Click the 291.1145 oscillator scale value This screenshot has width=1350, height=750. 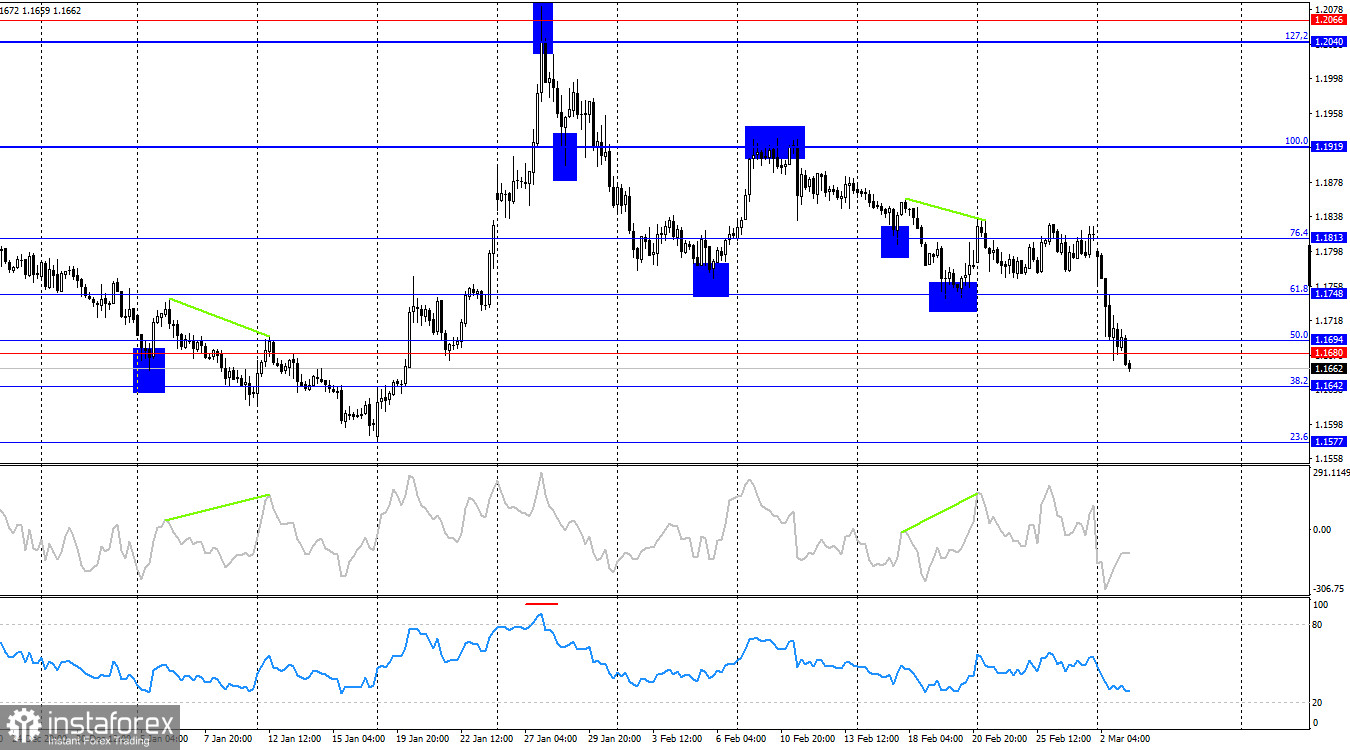tap(1330, 473)
